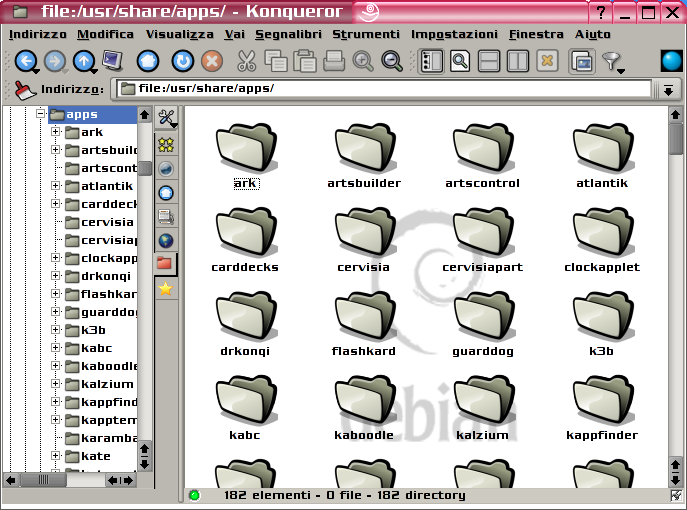687x510 pixels.
Task: Select the kalzium tree item label
Action: (107, 384)
